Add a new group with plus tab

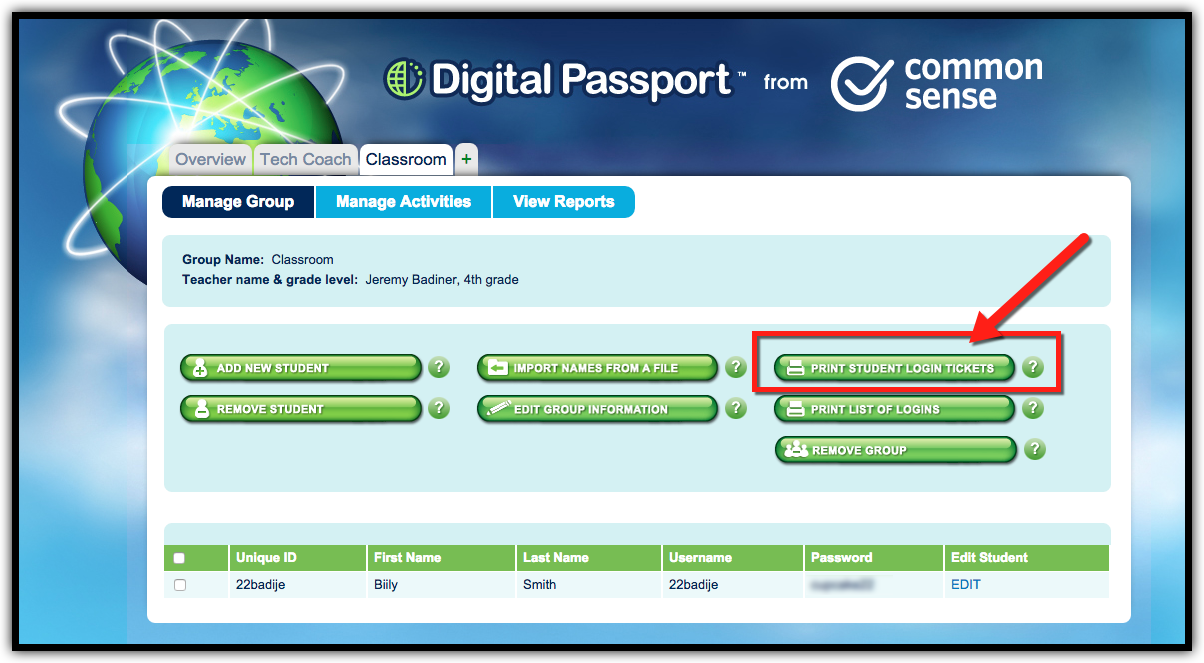coord(466,159)
